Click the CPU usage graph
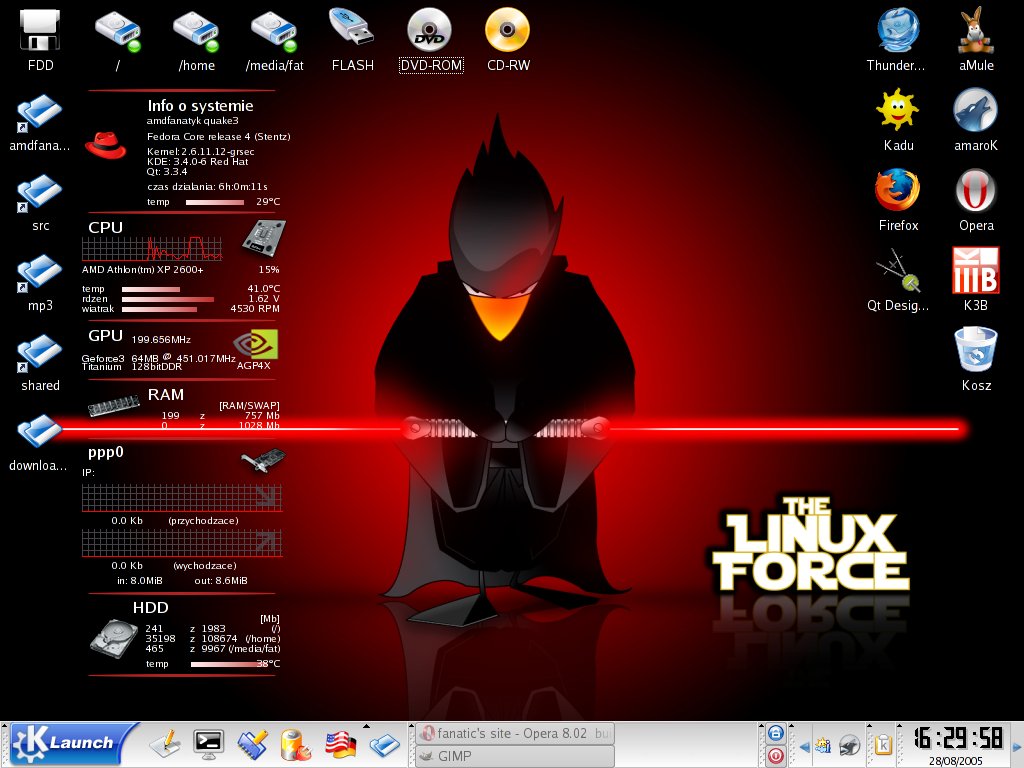The width and height of the screenshot is (1024, 768). point(152,249)
